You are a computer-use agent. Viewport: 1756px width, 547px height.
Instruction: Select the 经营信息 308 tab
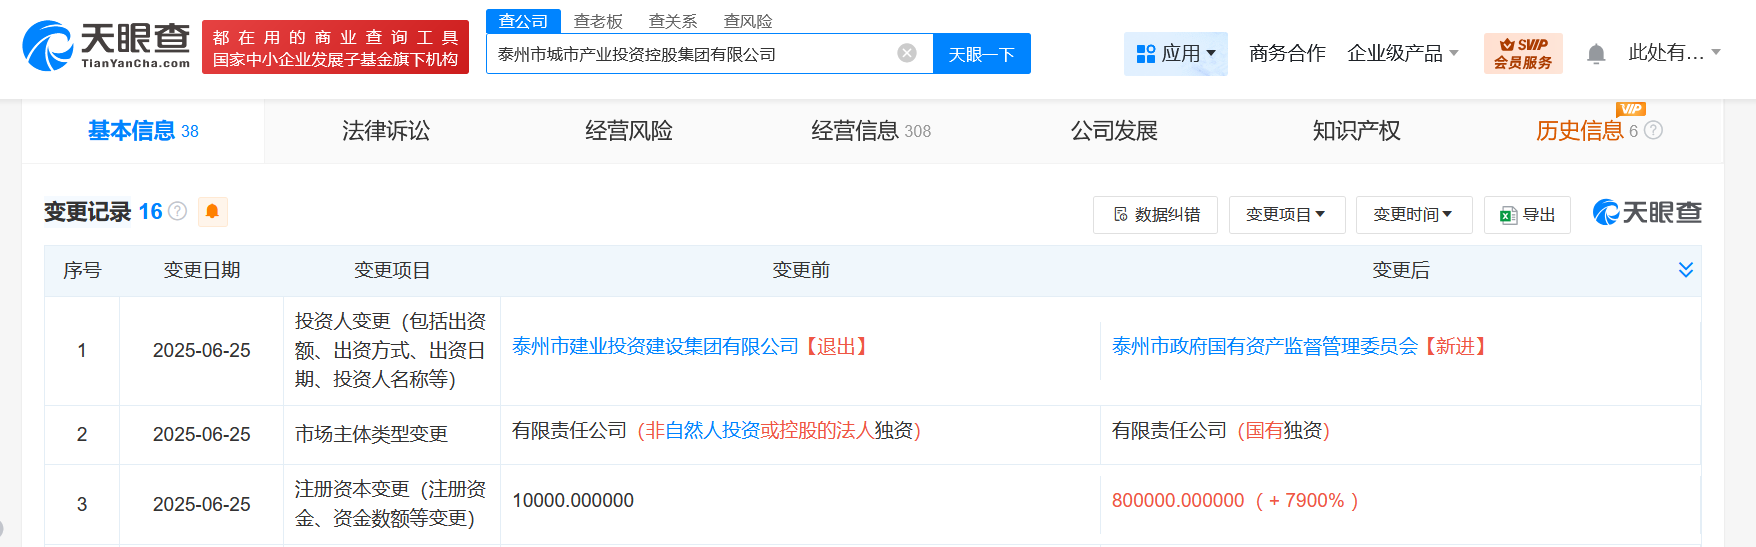pos(871,131)
